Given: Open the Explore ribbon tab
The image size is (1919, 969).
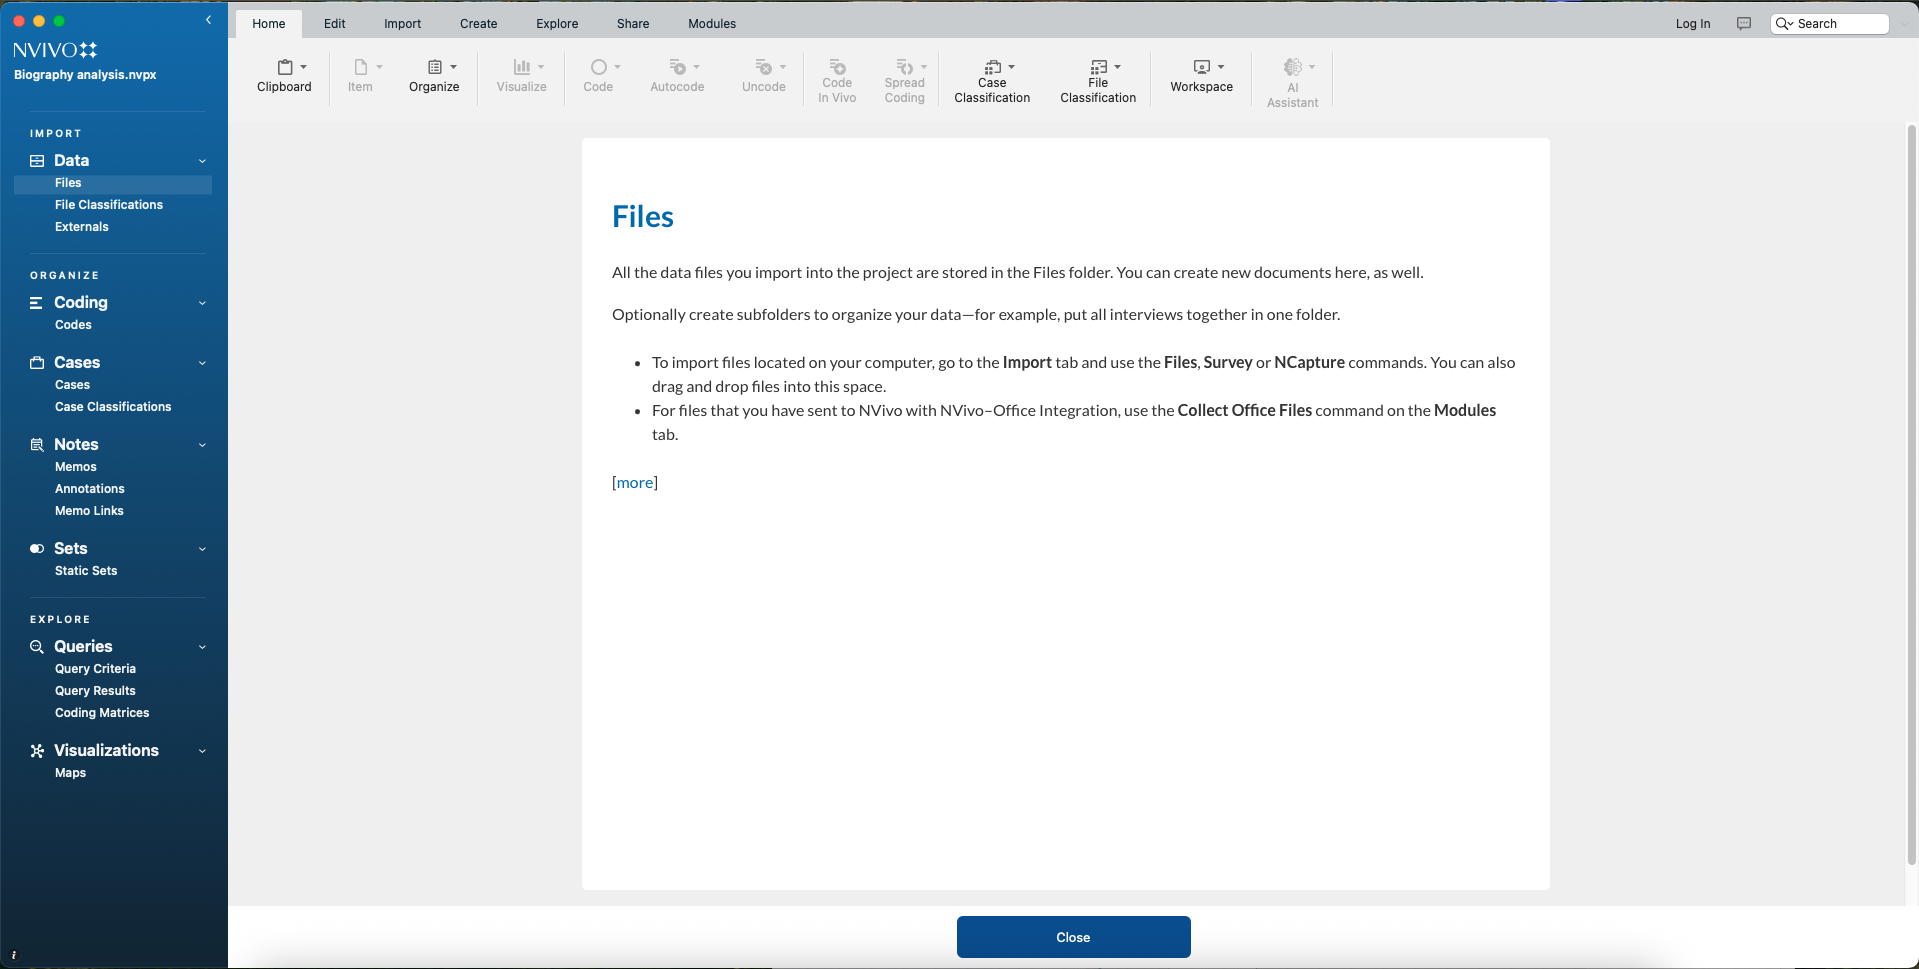Looking at the screenshot, I should [557, 24].
